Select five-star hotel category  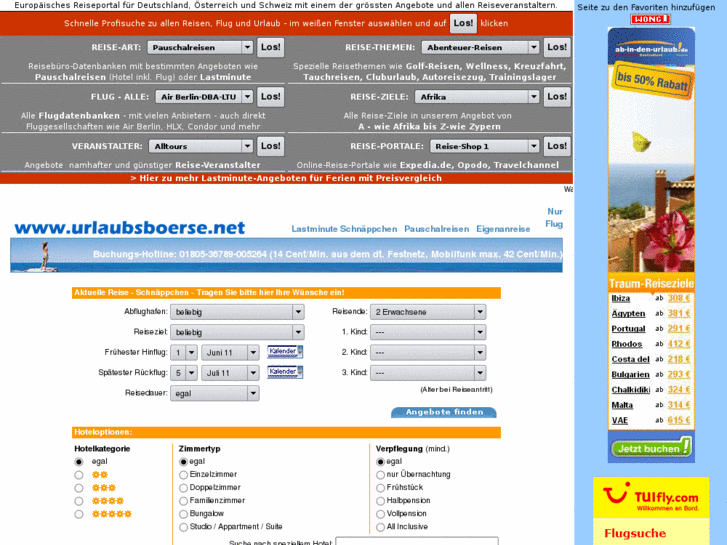pos(79,514)
